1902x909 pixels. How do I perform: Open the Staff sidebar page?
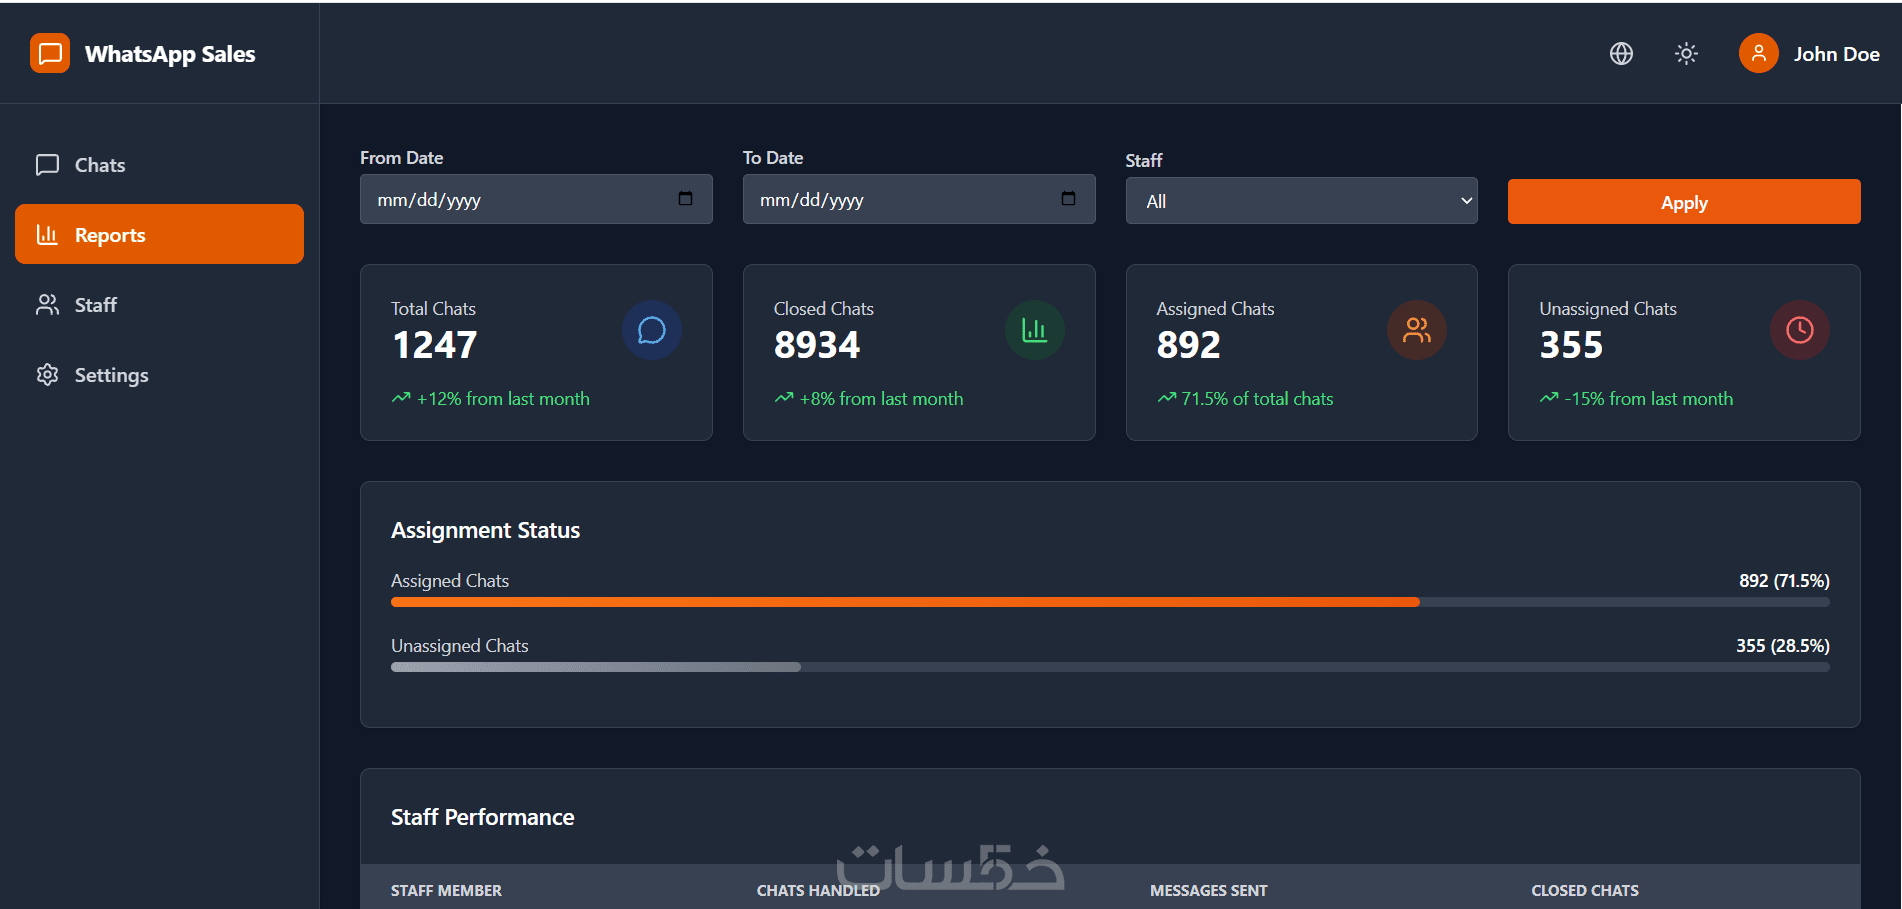pos(159,305)
